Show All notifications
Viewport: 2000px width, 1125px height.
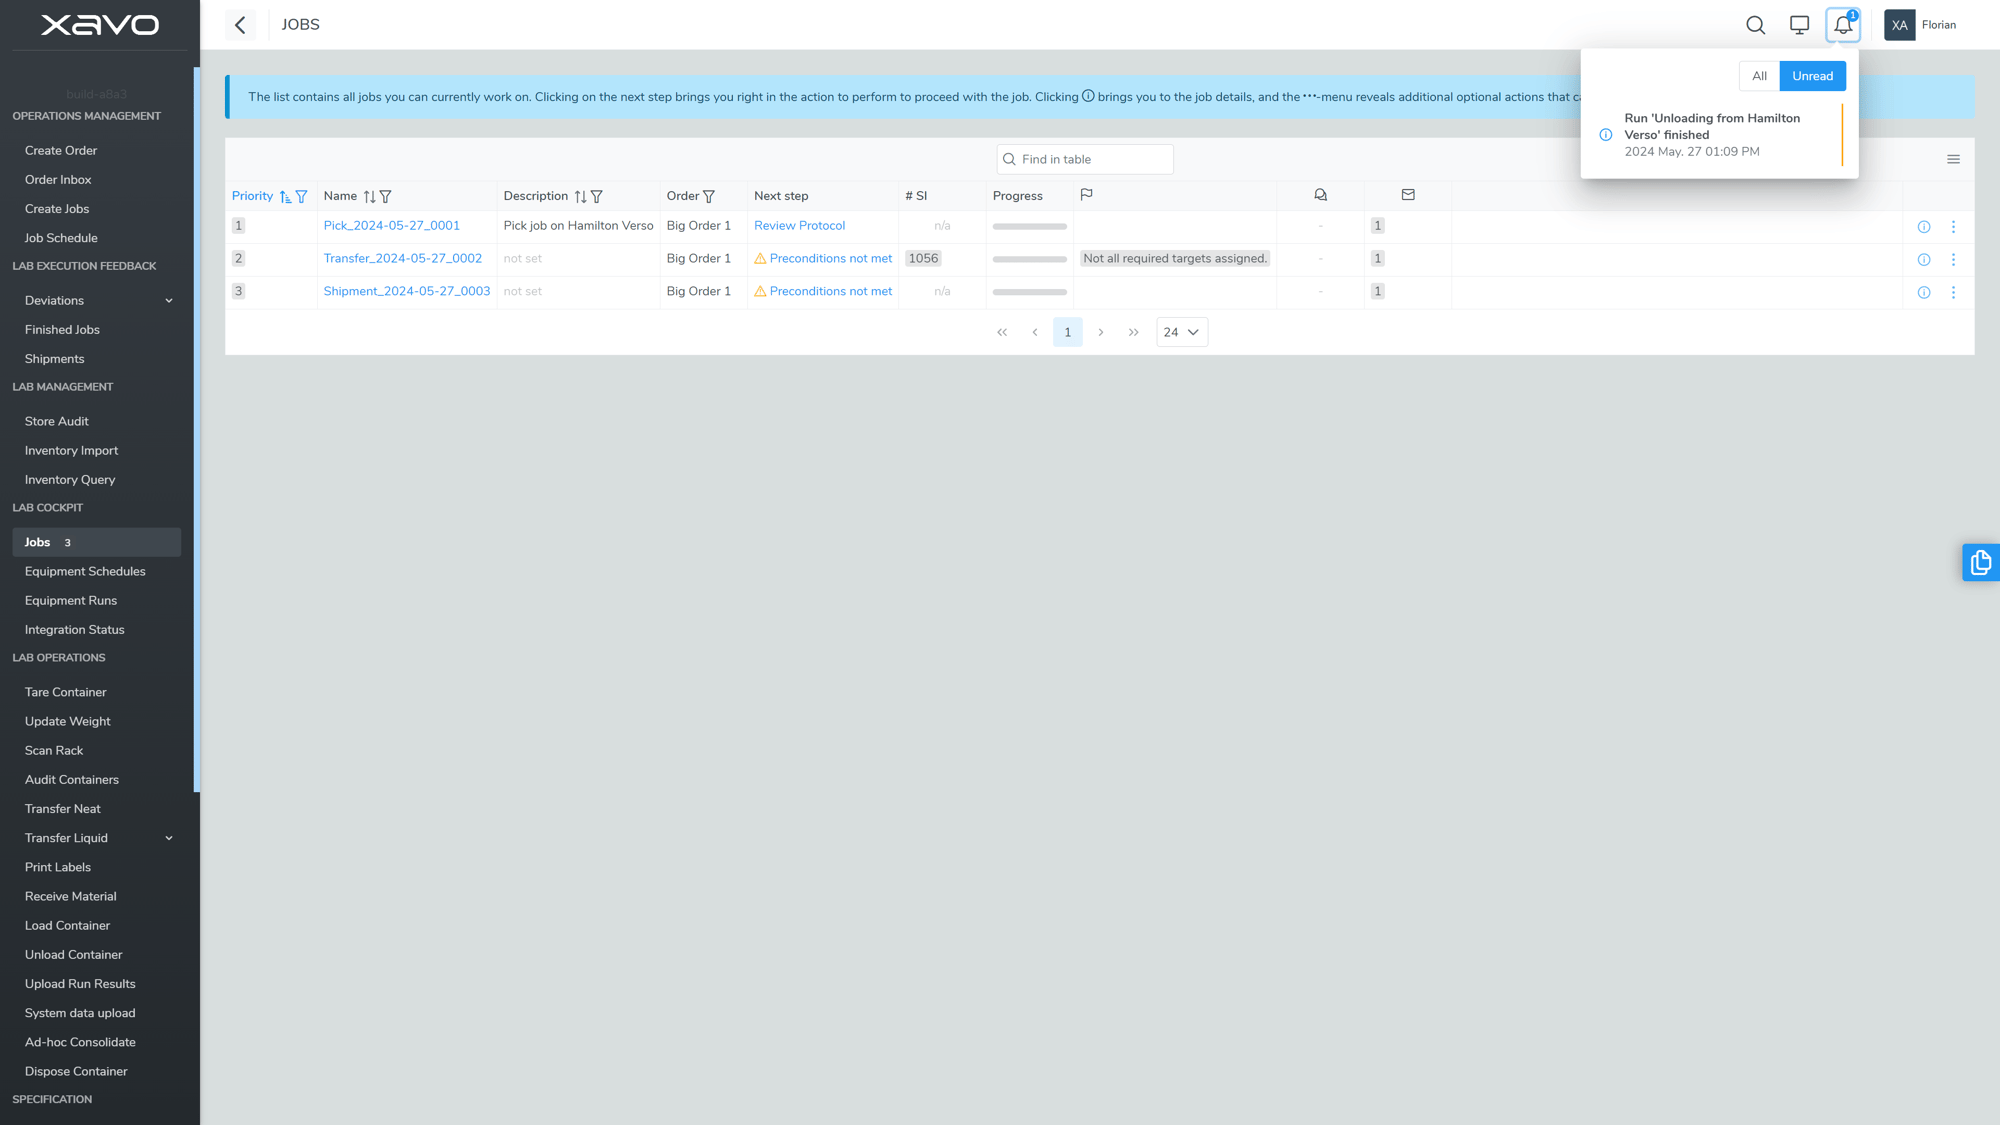pyautogui.click(x=1759, y=76)
